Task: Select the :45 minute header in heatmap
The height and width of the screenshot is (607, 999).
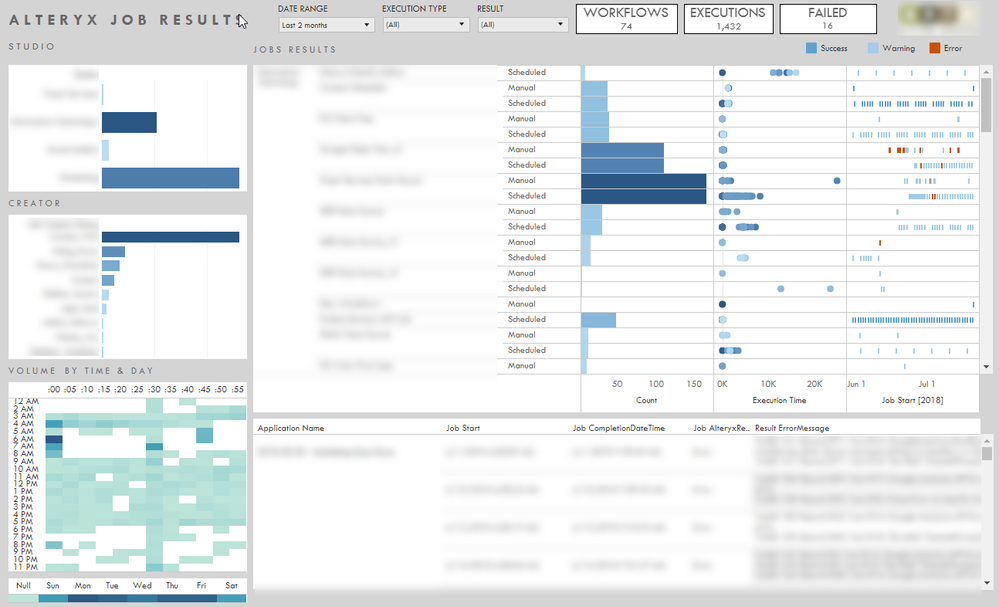Action: (204, 389)
